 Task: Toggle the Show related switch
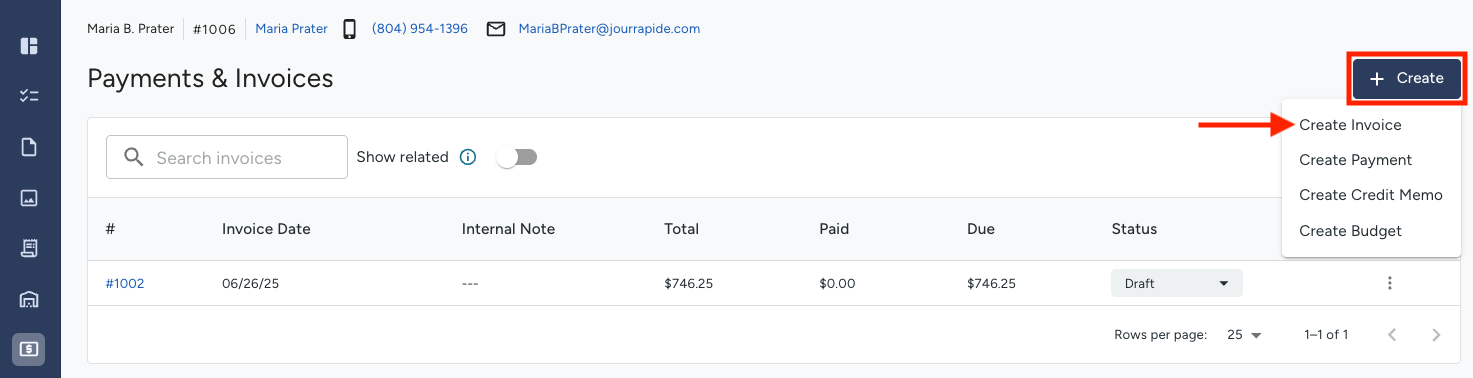[518, 157]
